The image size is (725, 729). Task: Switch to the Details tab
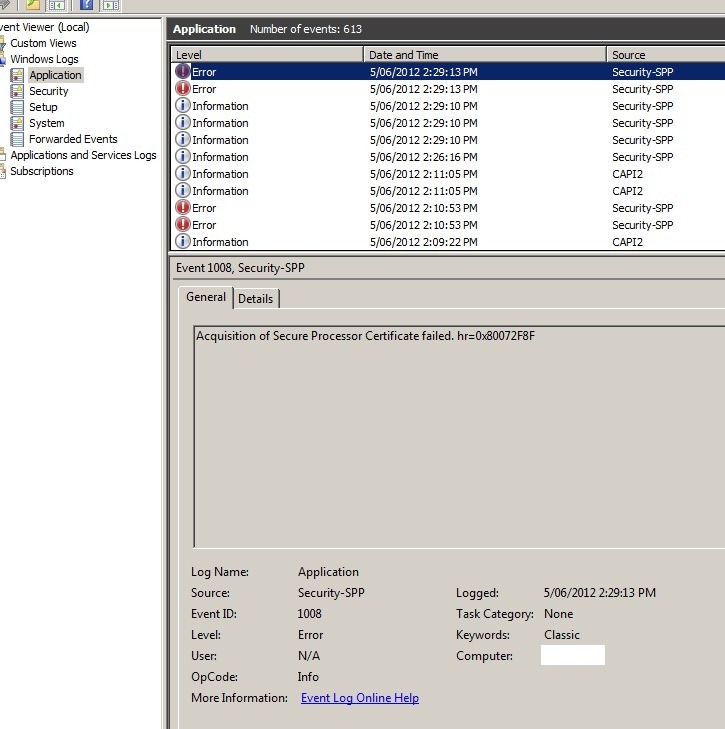(x=256, y=299)
